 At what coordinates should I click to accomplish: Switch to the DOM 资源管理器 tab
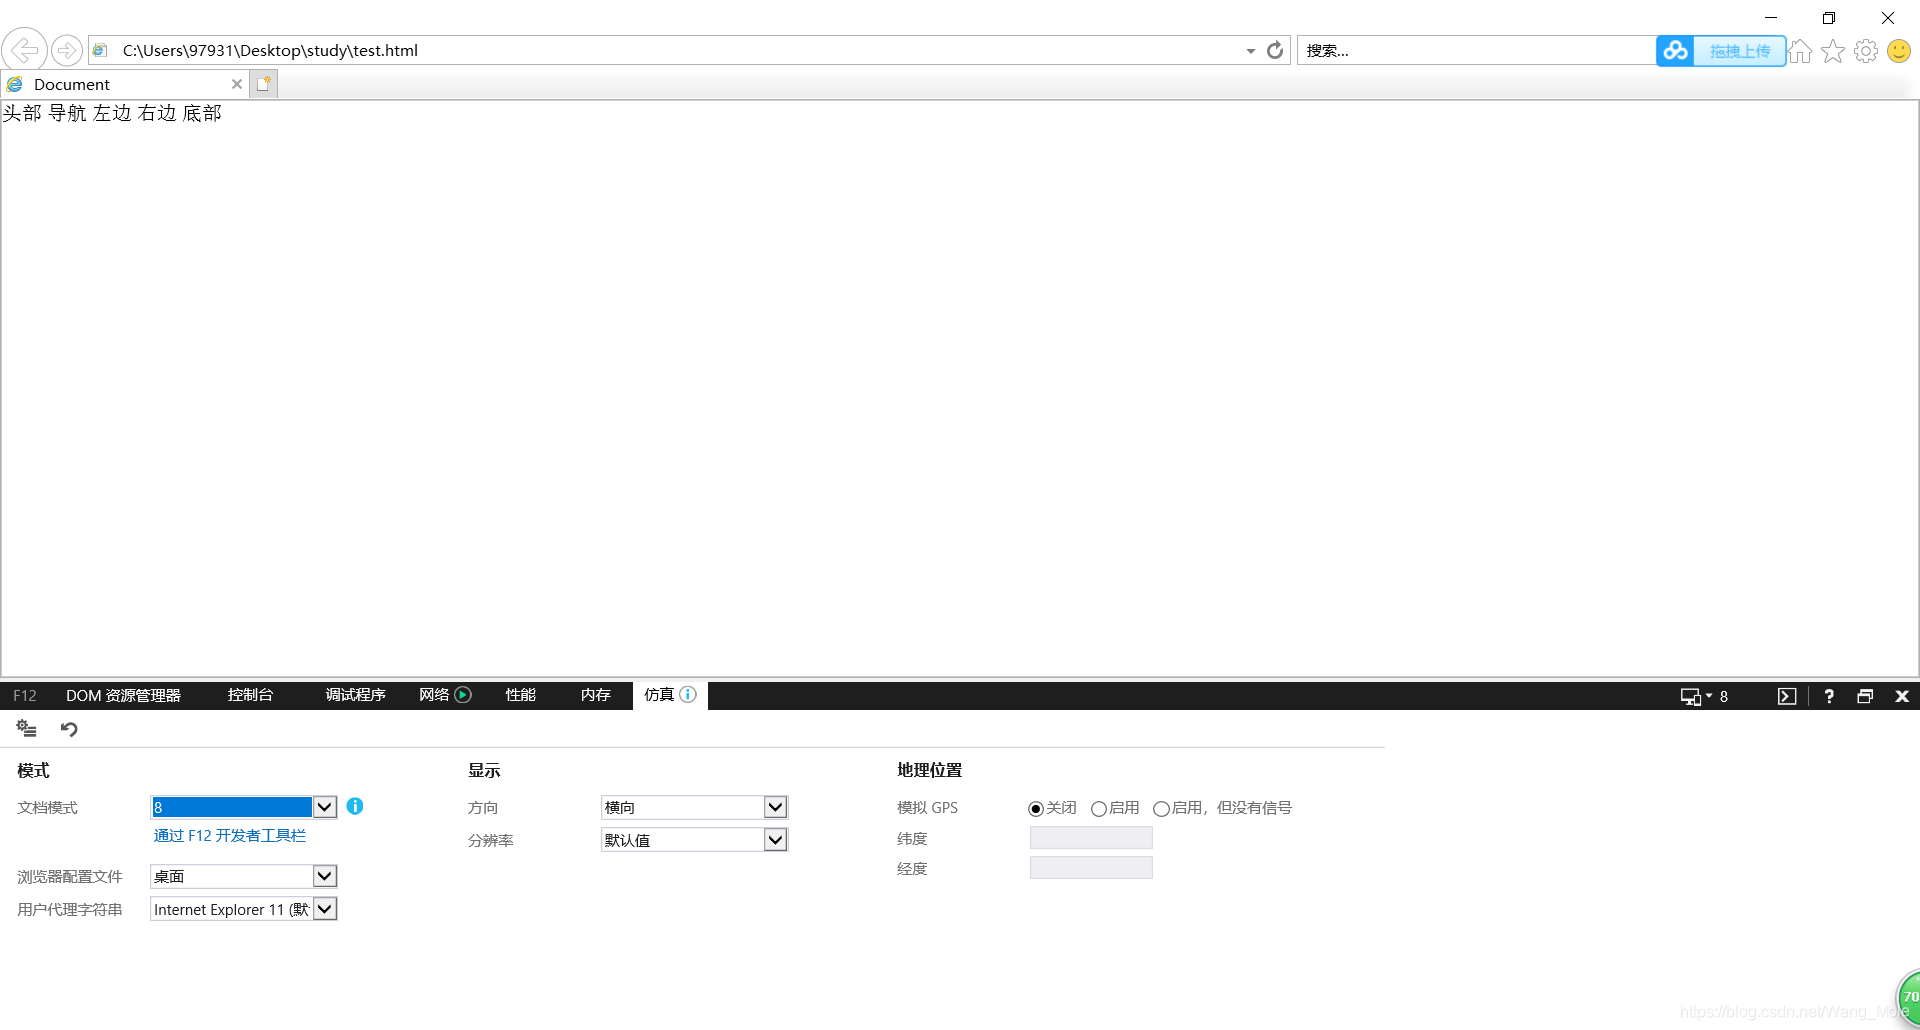click(122, 695)
